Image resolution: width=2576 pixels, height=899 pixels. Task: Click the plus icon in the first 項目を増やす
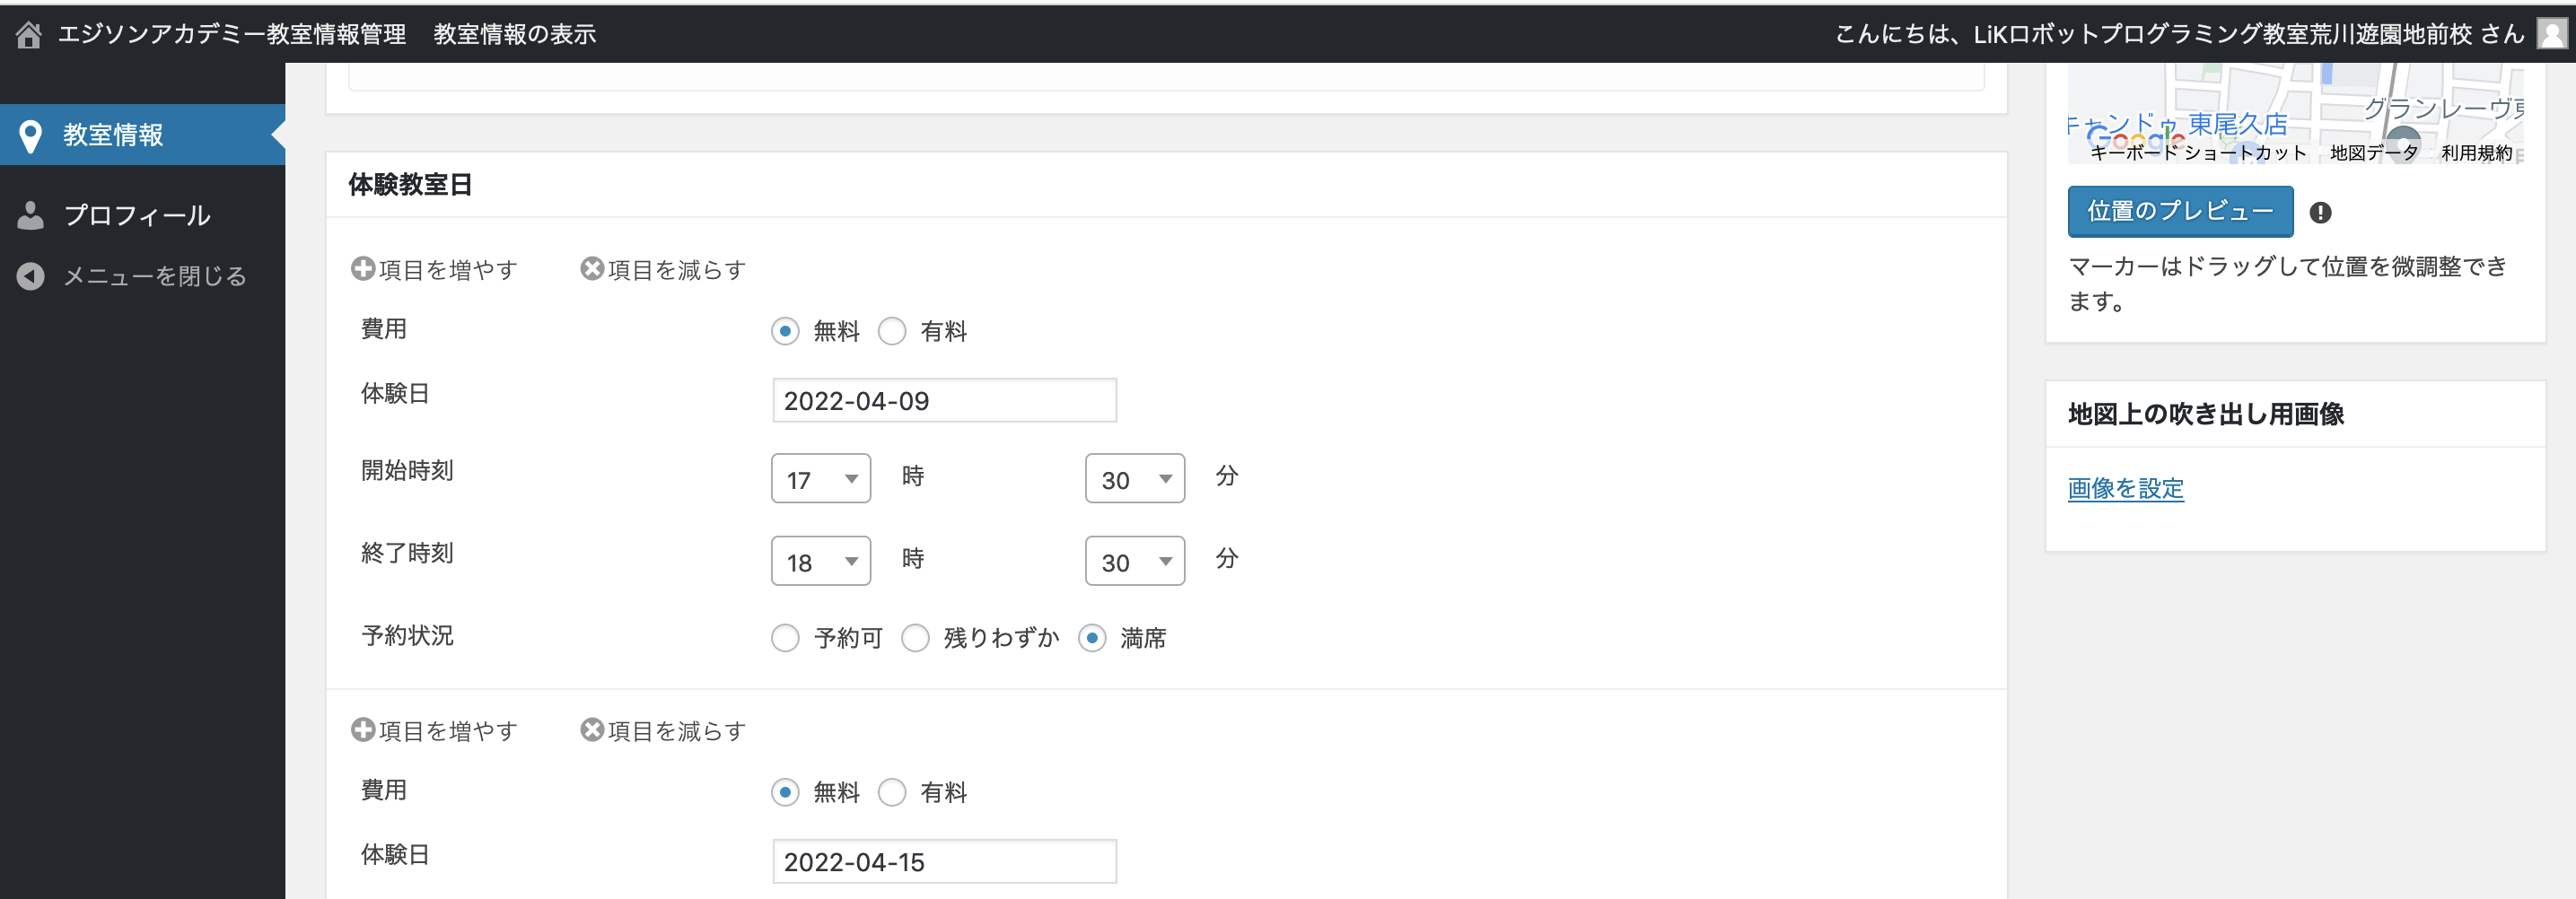(363, 268)
